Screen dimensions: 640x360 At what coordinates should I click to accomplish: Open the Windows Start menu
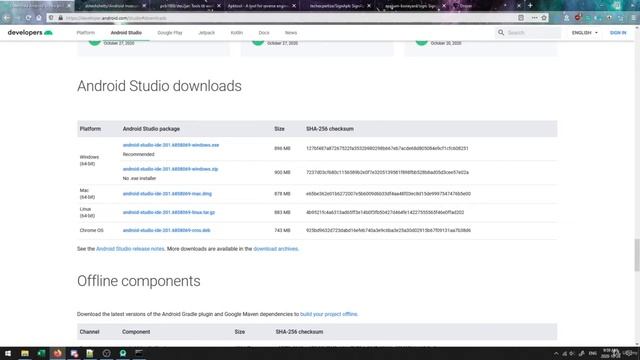(x=8, y=353)
